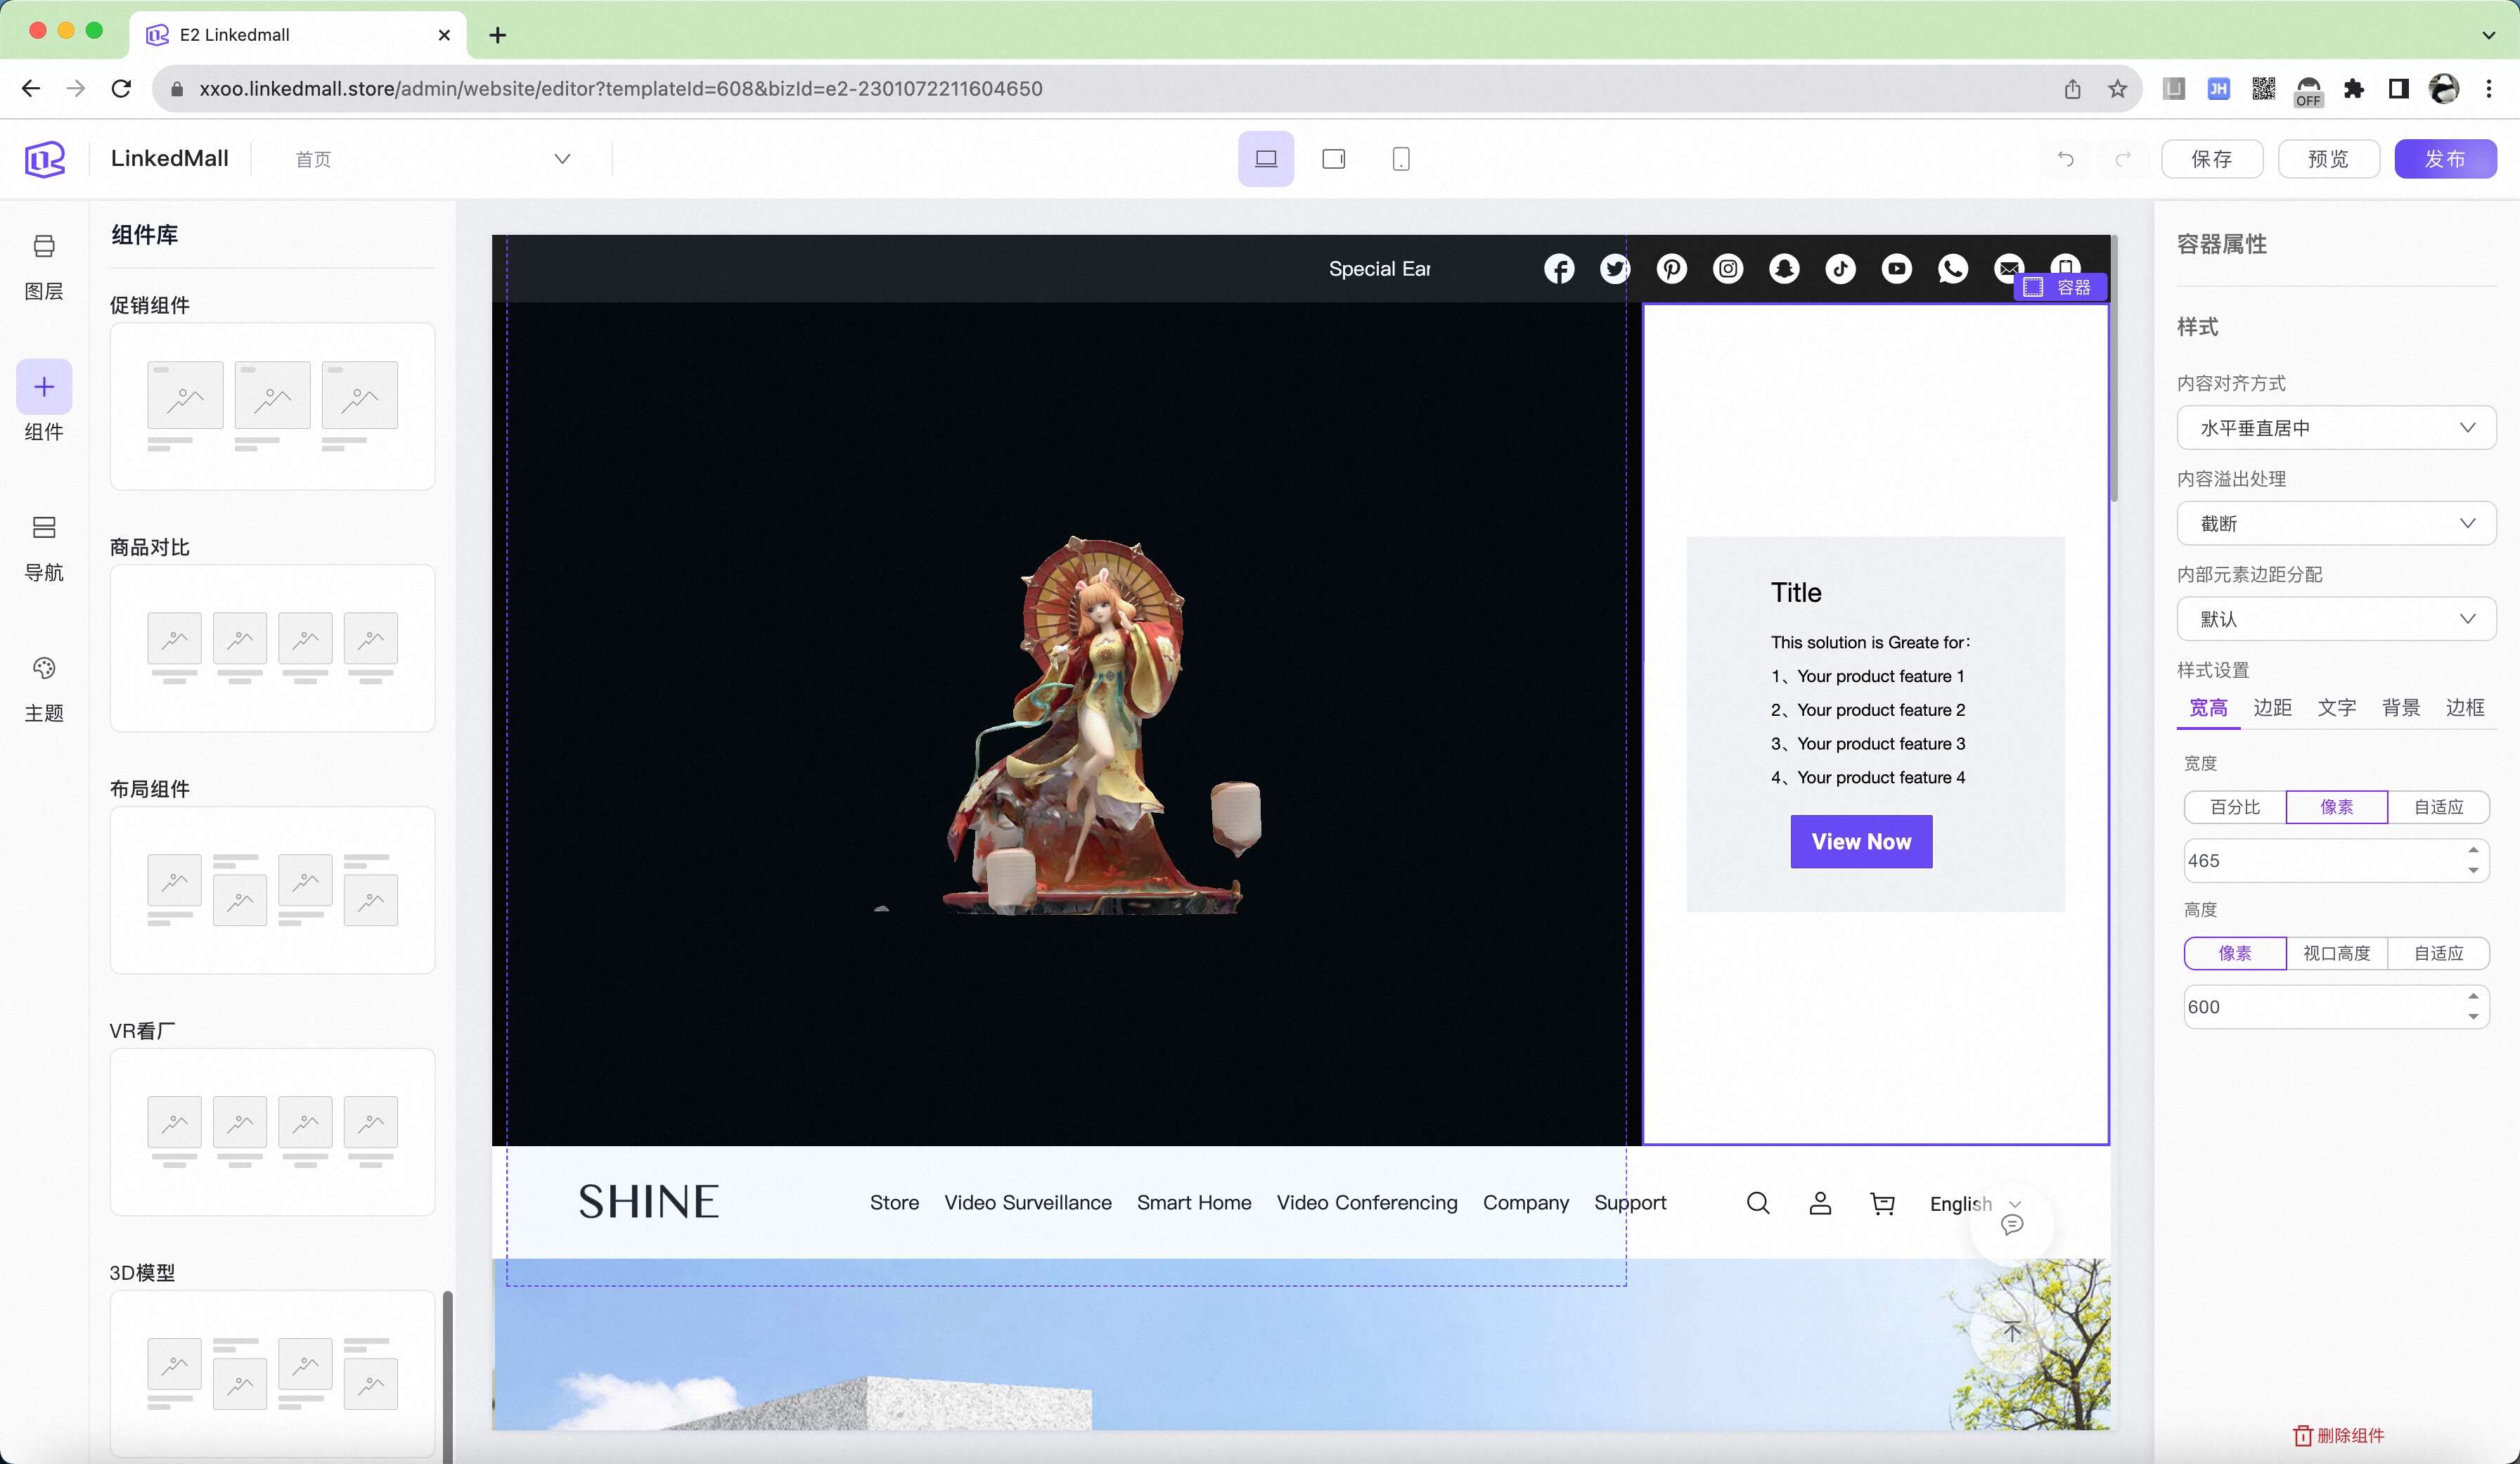Switch to the 背景 style tab

tap(2400, 708)
